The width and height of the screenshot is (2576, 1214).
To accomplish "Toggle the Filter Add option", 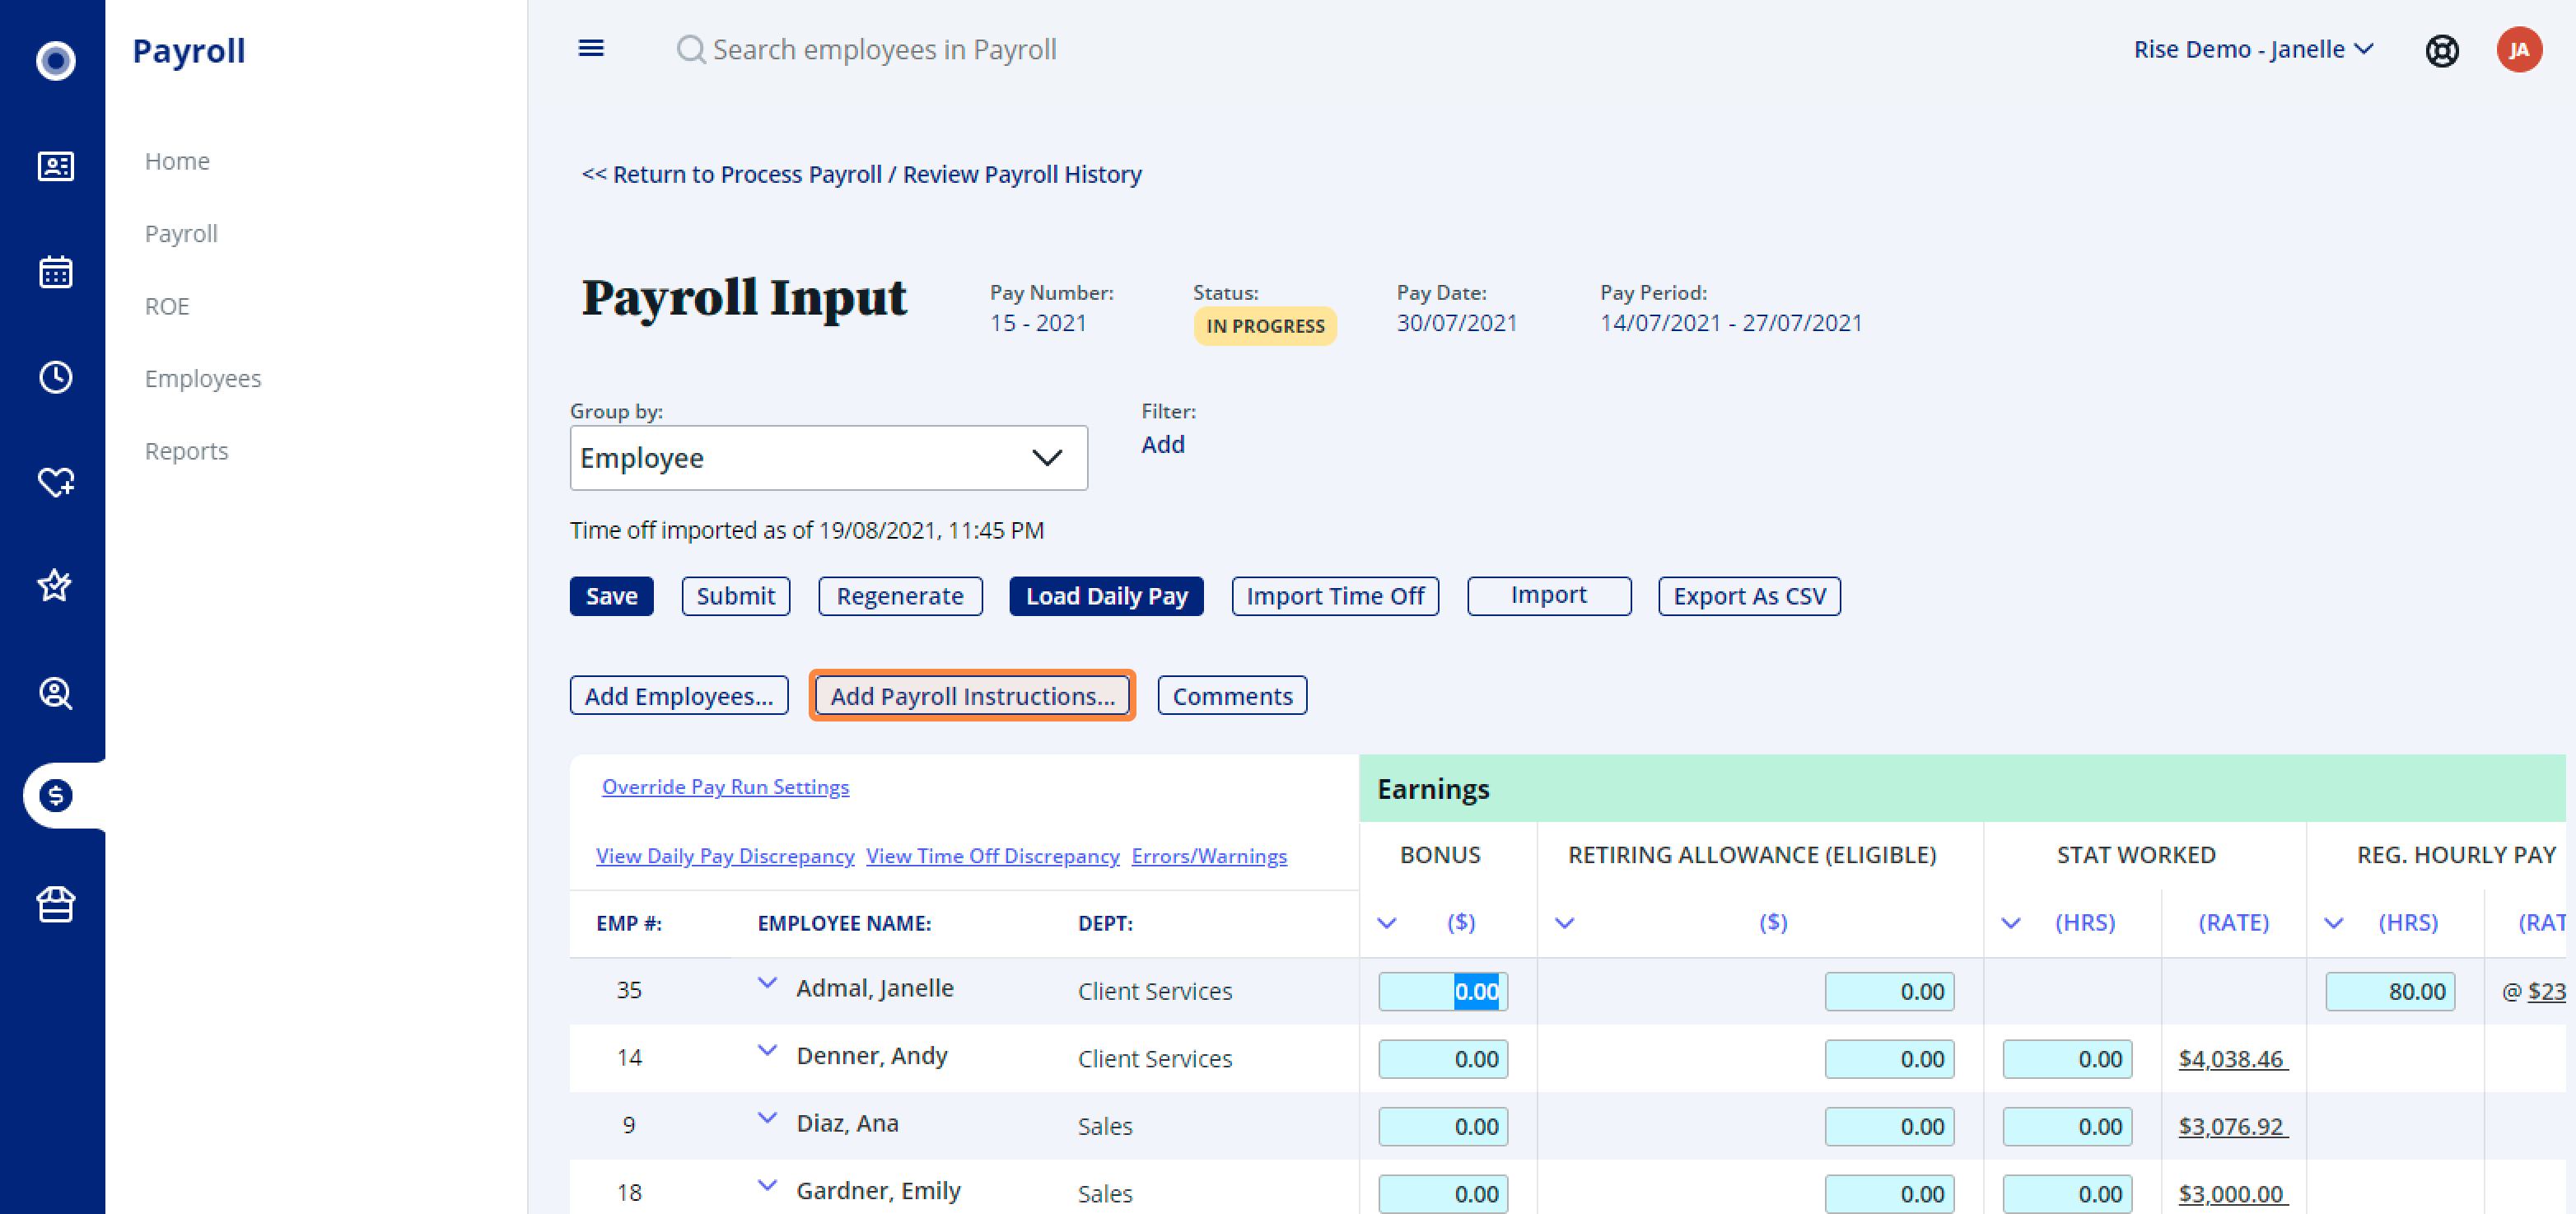I will click(1164, 444).
